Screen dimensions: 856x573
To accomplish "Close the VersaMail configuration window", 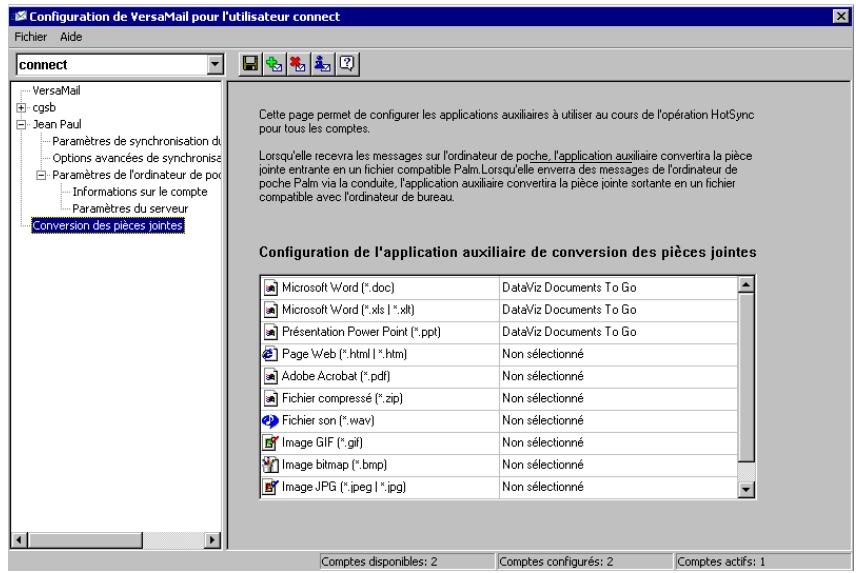I will (841, 16).
